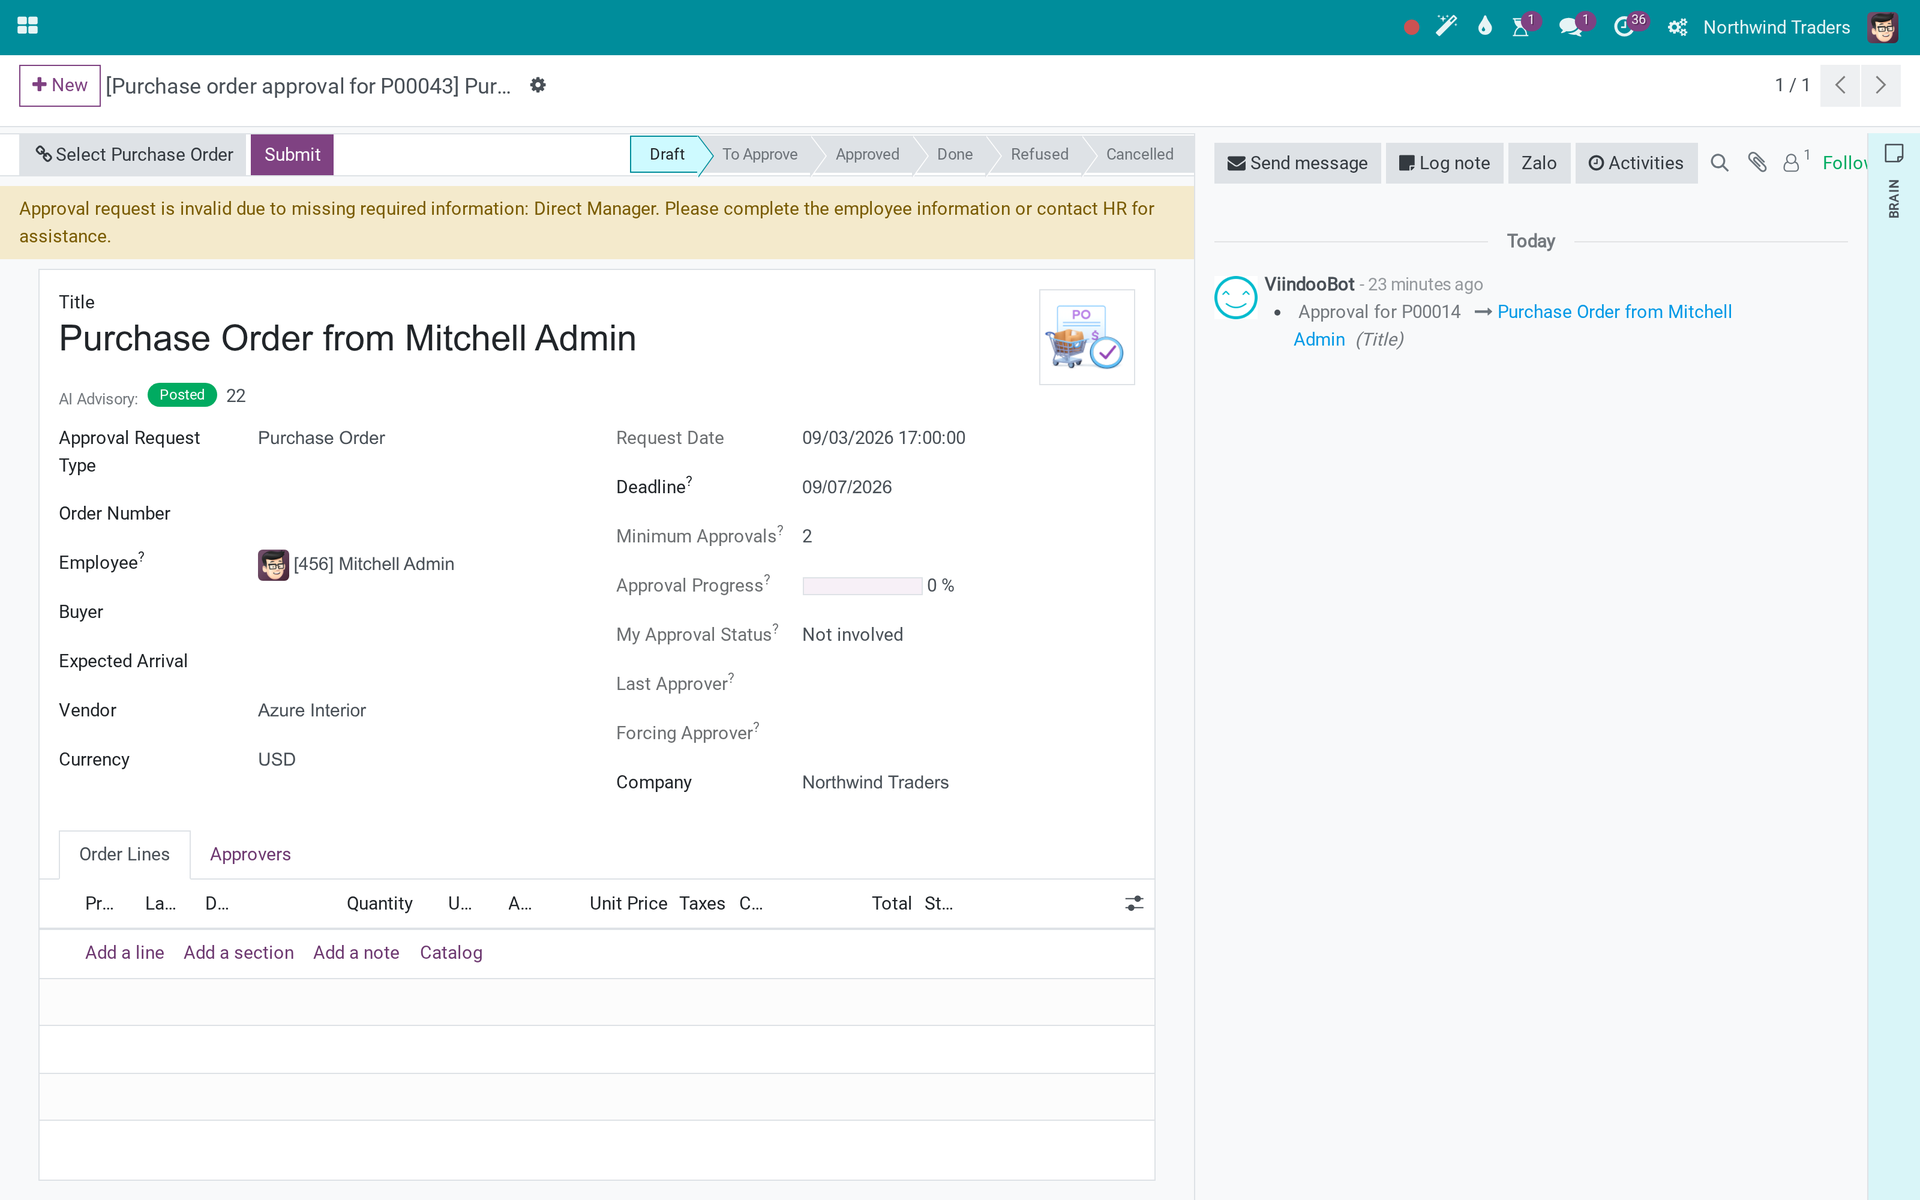The width and height of the screenshot is (1920, 1200).
Task: Click the red recording dot icon
Action: (x=1411, y=27)
